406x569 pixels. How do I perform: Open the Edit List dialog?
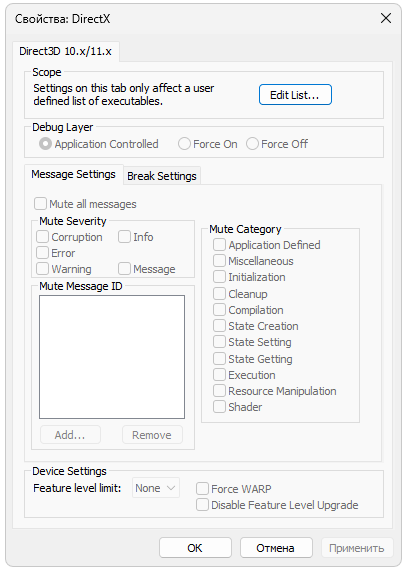pos(295,95)
